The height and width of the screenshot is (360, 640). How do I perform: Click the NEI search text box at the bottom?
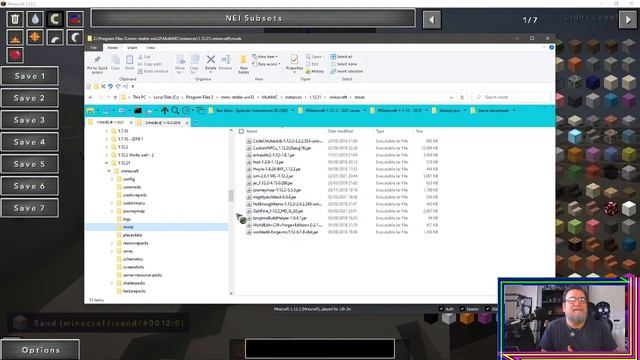[320, 349]
